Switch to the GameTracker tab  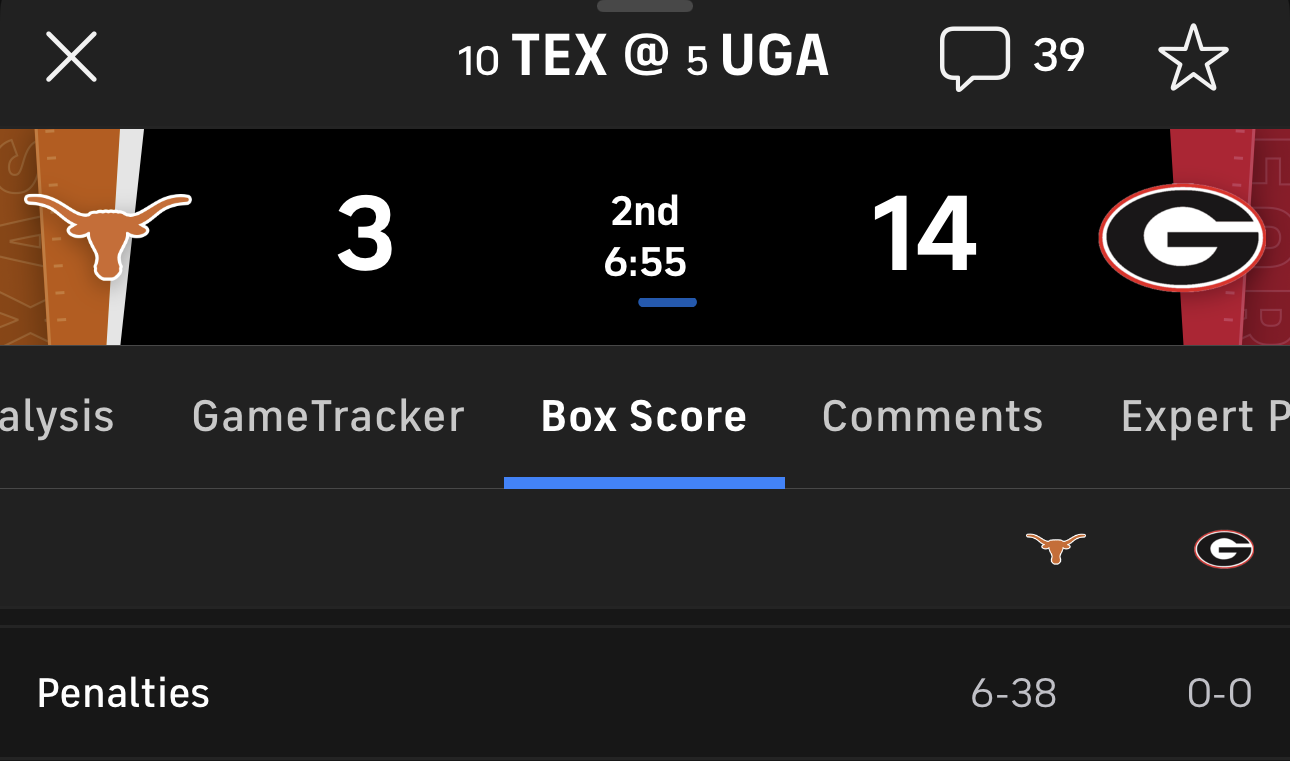tap(328, 416)
